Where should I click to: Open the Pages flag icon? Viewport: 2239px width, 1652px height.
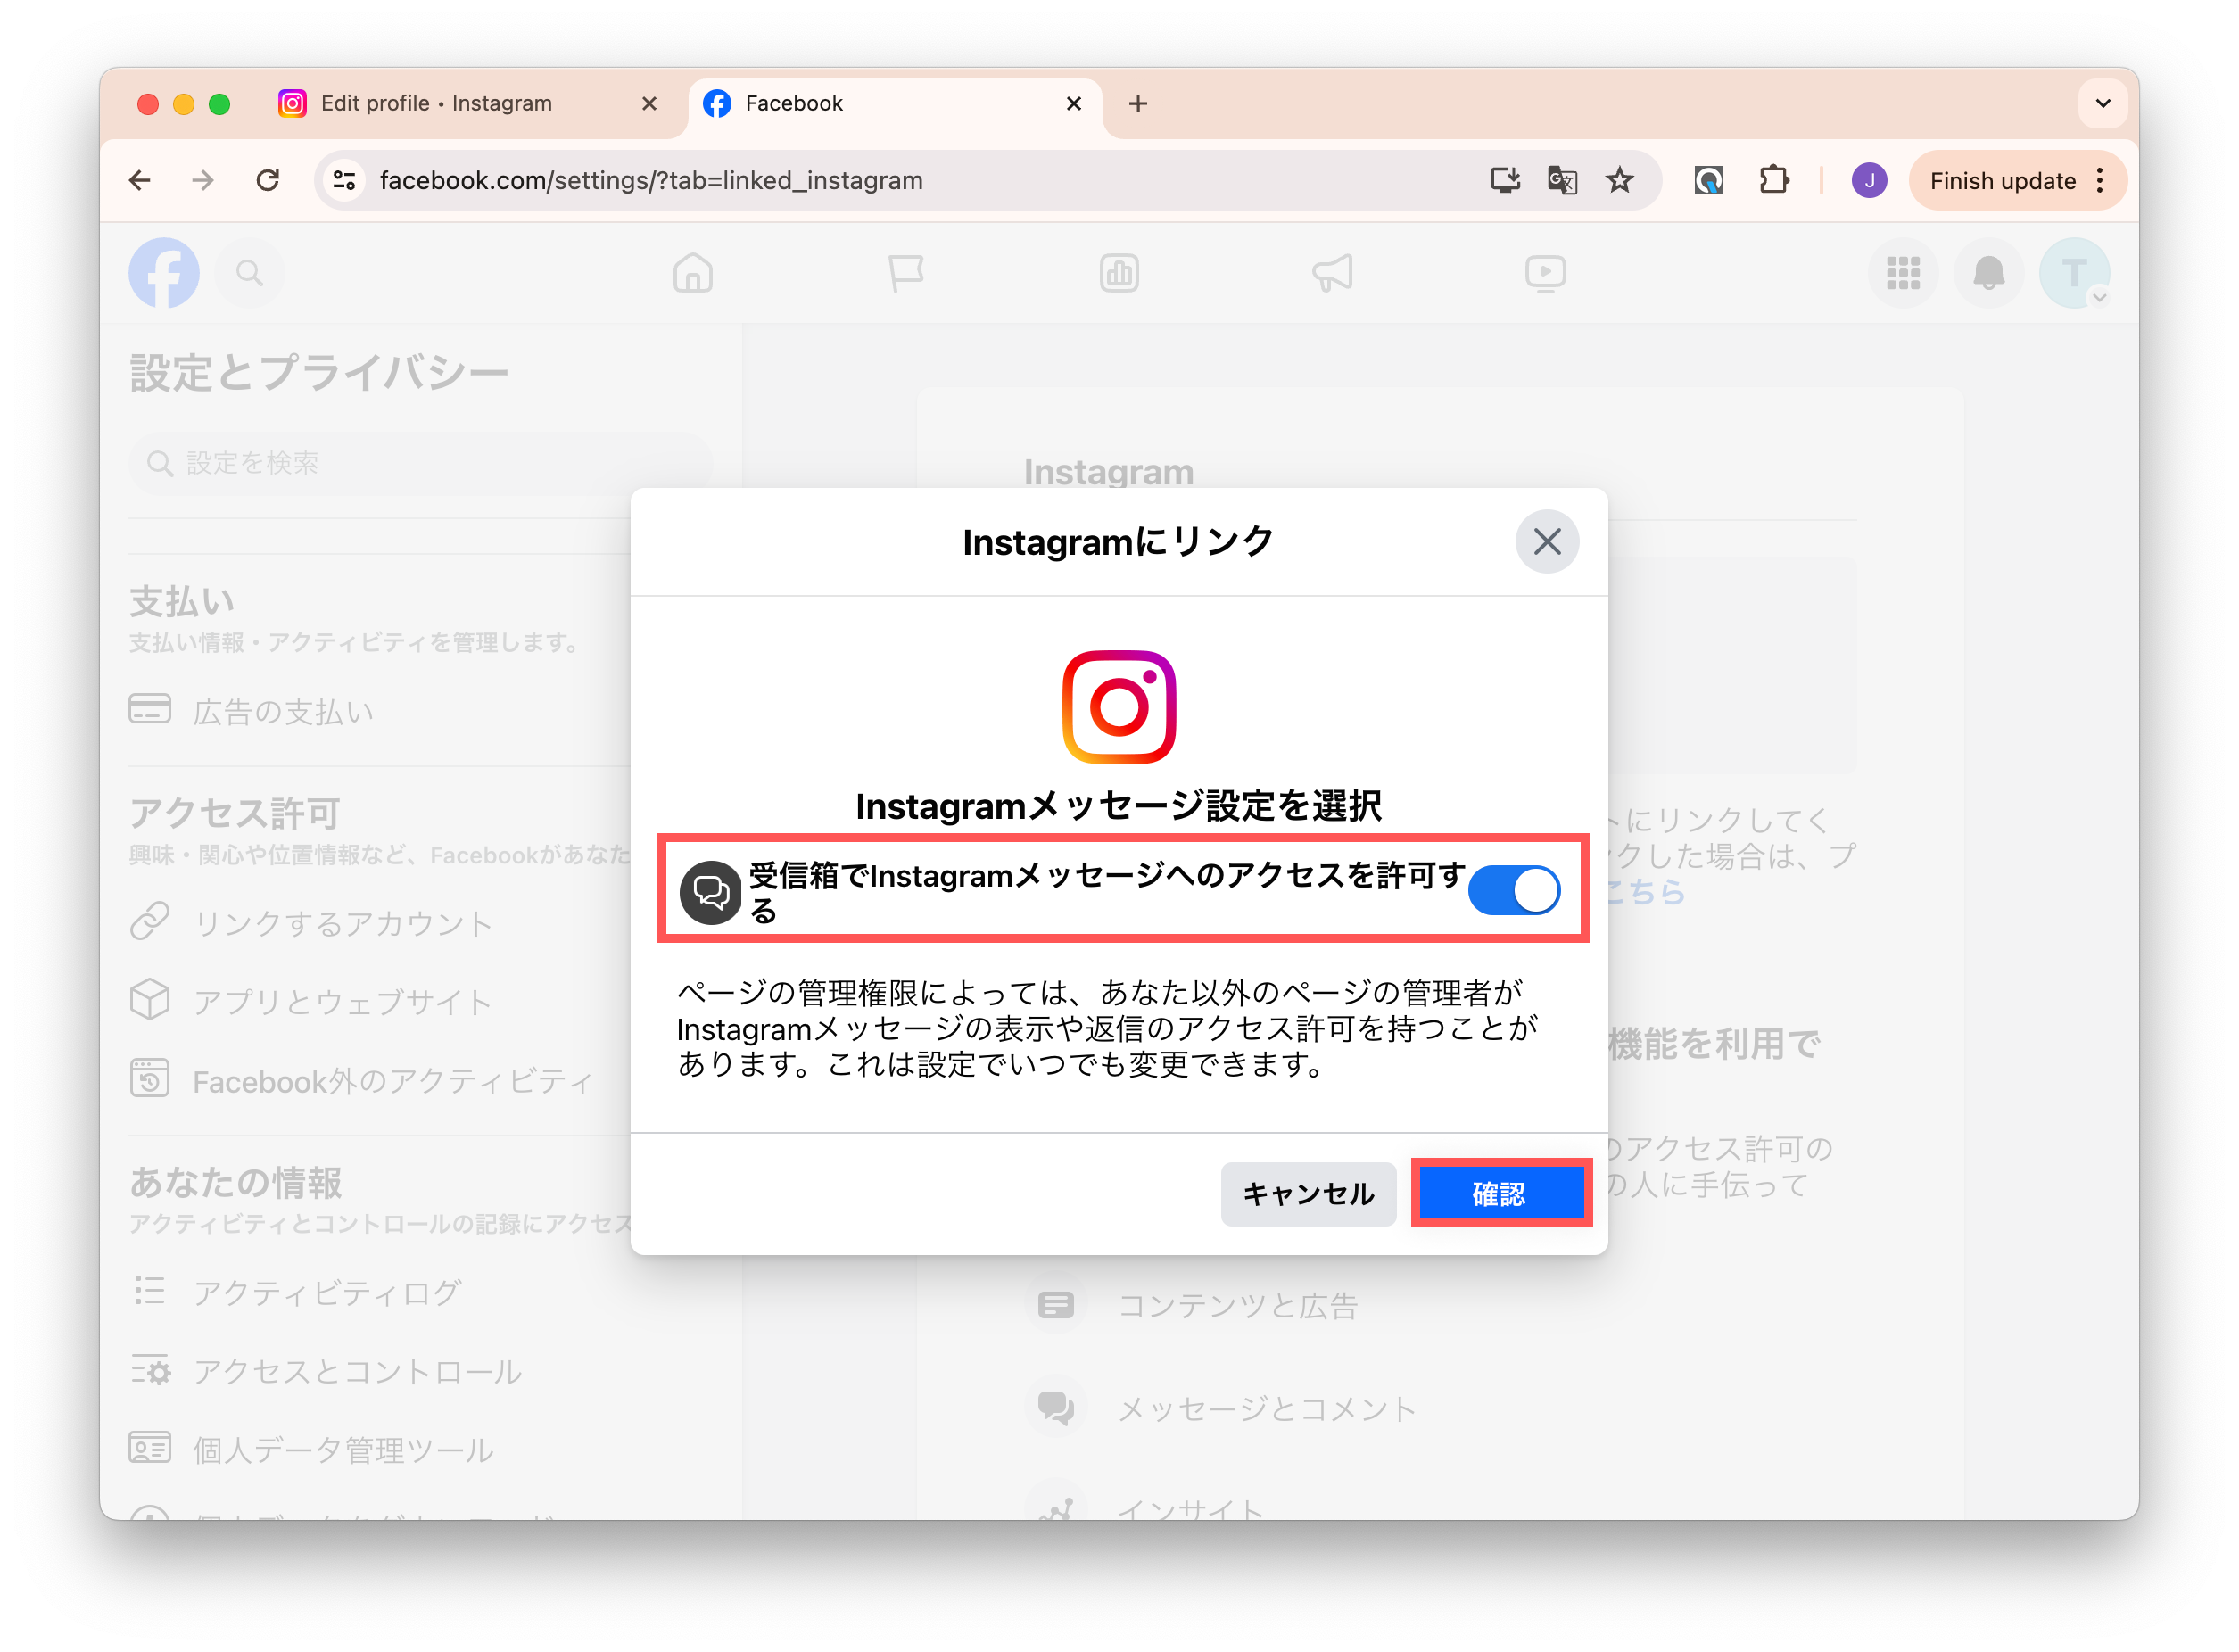[x=906, y=273]
